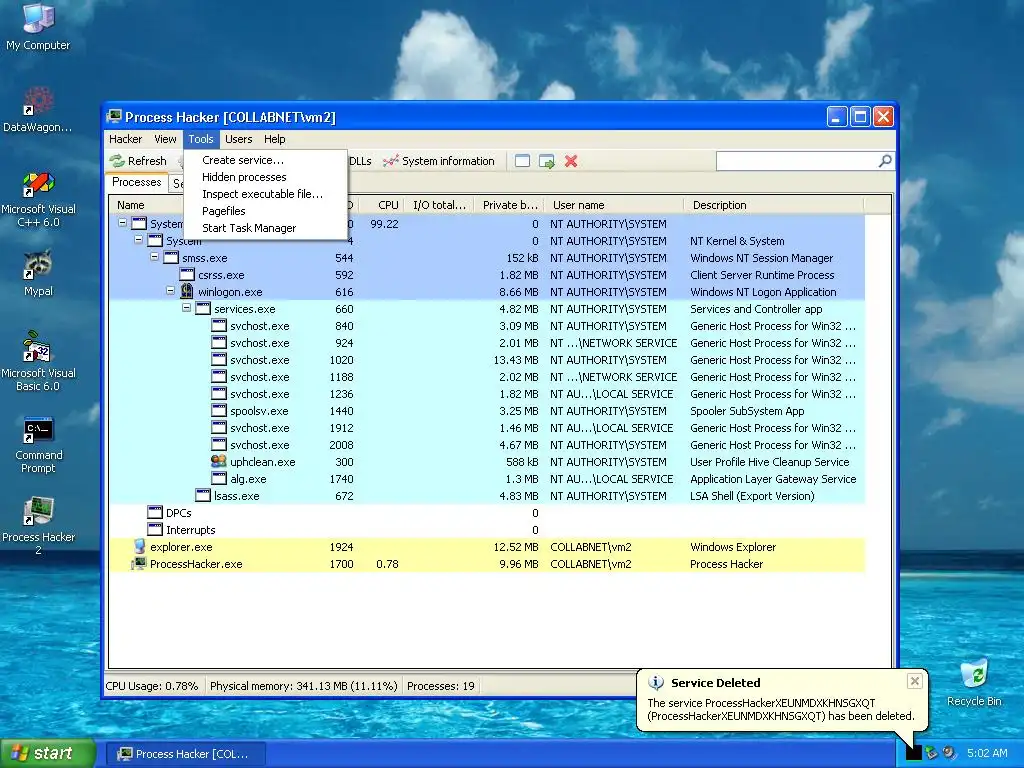Click the info icon in Service Deleted balloon
This screenshot has width=1024, height=768.
coord(656,682)
